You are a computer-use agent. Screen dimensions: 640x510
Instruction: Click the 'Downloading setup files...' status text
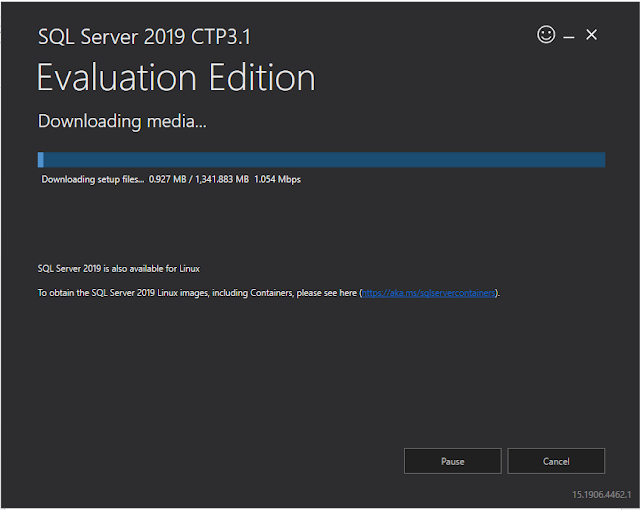click(93, 180)
